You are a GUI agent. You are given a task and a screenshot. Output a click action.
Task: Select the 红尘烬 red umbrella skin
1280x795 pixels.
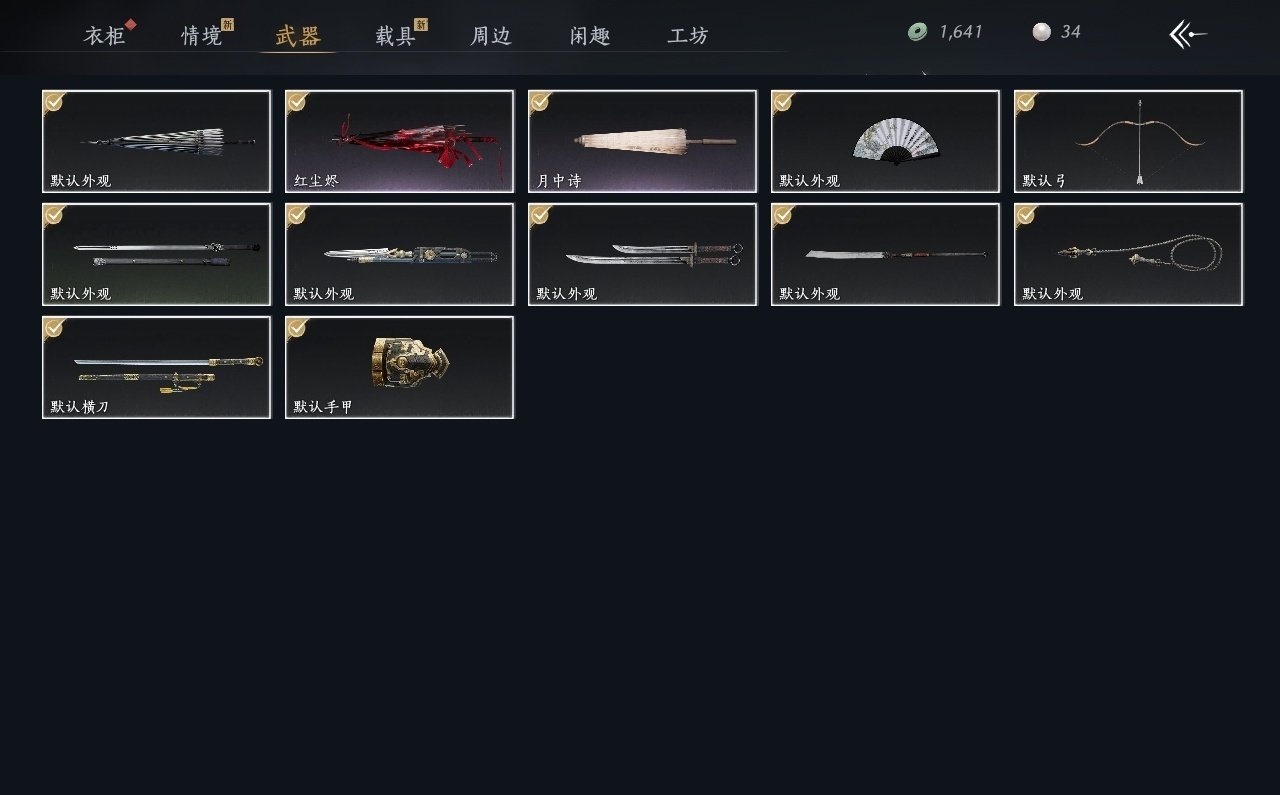tap(399, 141)
